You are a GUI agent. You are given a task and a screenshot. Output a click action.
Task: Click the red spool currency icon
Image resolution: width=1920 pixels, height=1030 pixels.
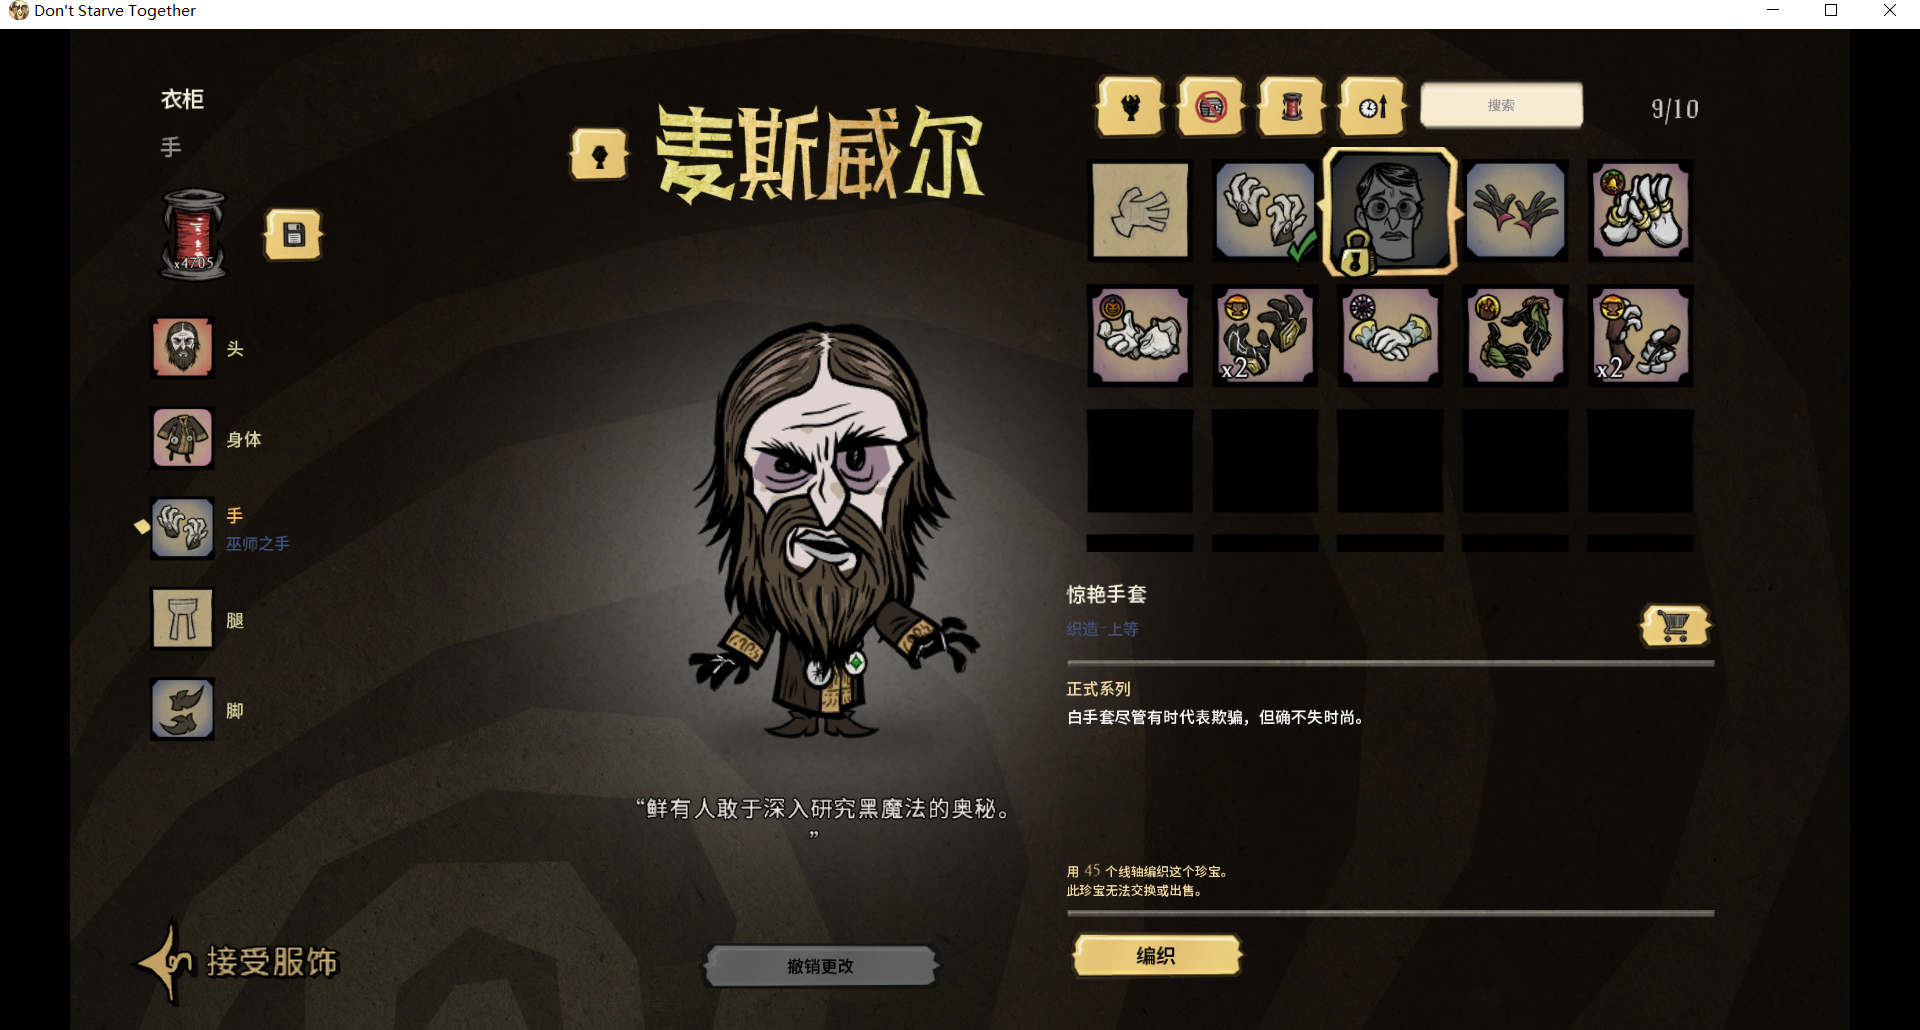[194, 234]
